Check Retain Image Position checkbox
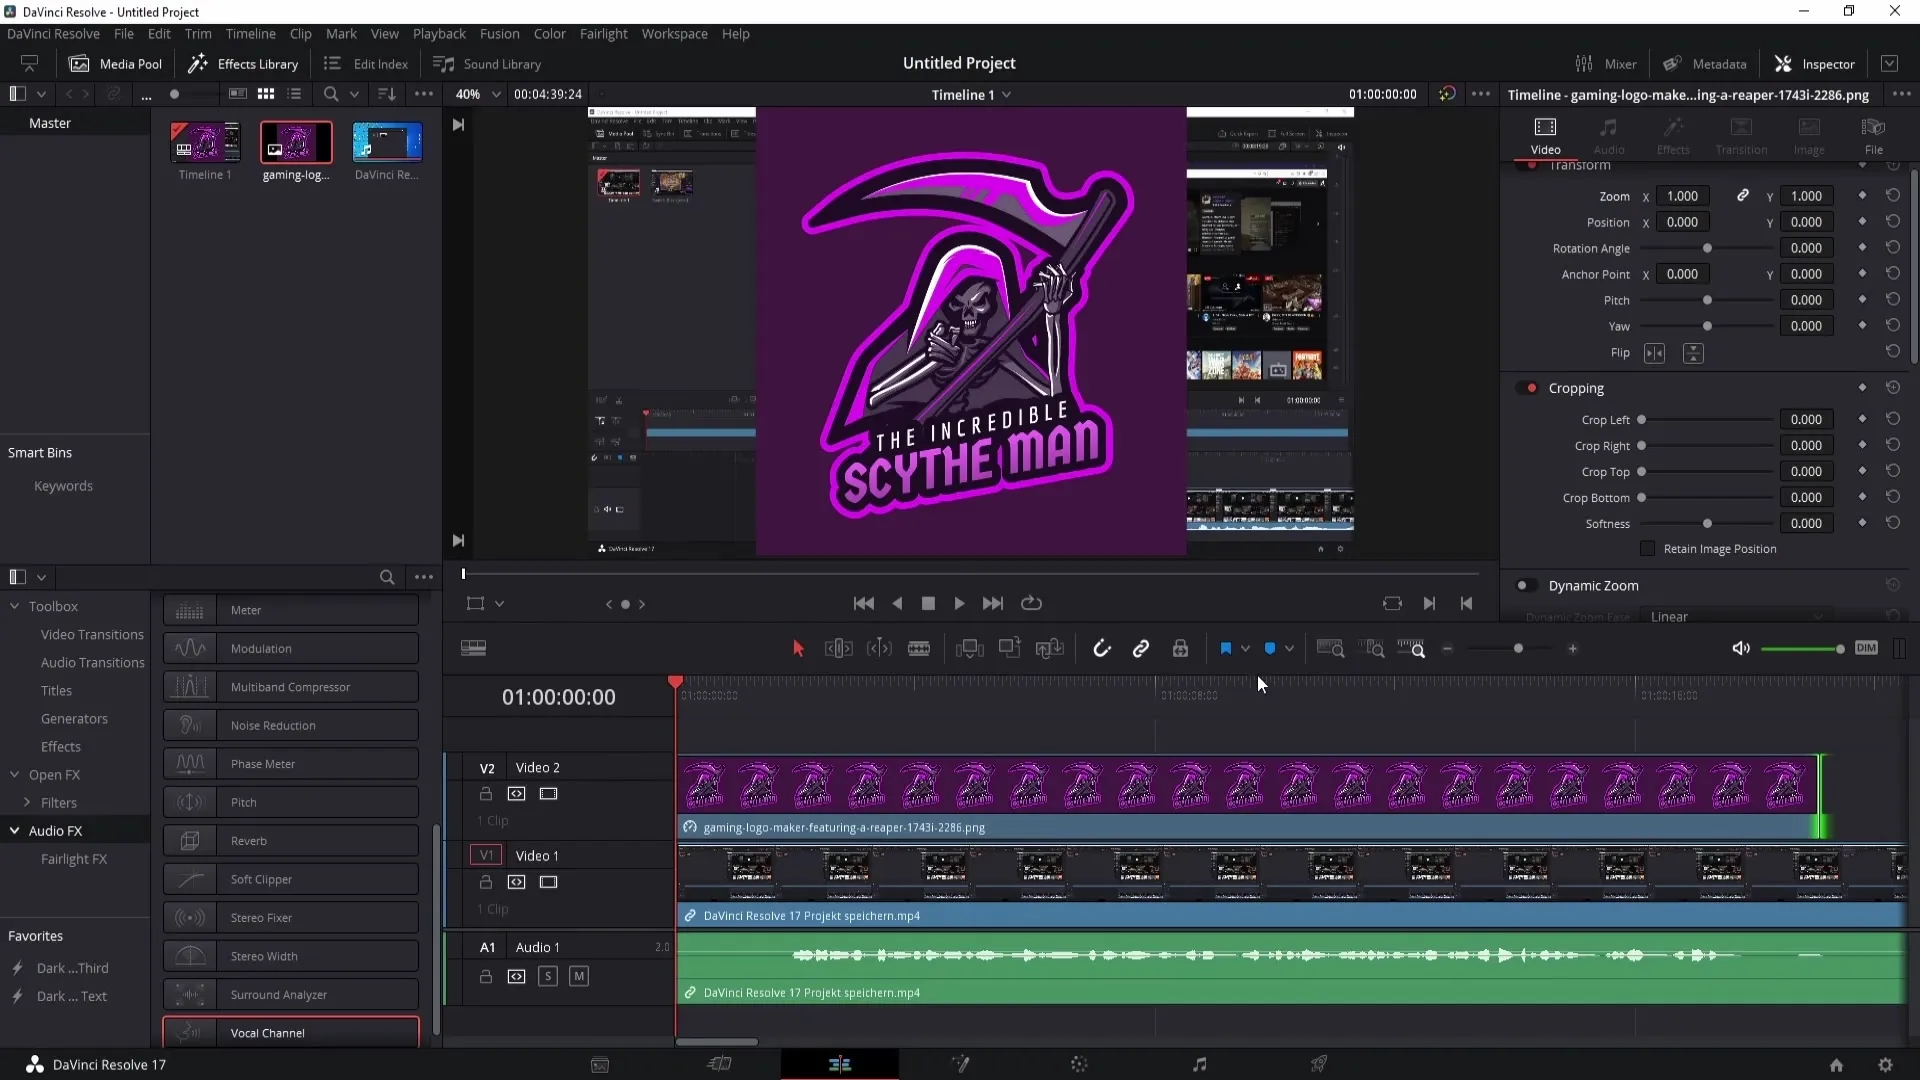The width and height of the screenshot is (1920, 1080). 1647,548
